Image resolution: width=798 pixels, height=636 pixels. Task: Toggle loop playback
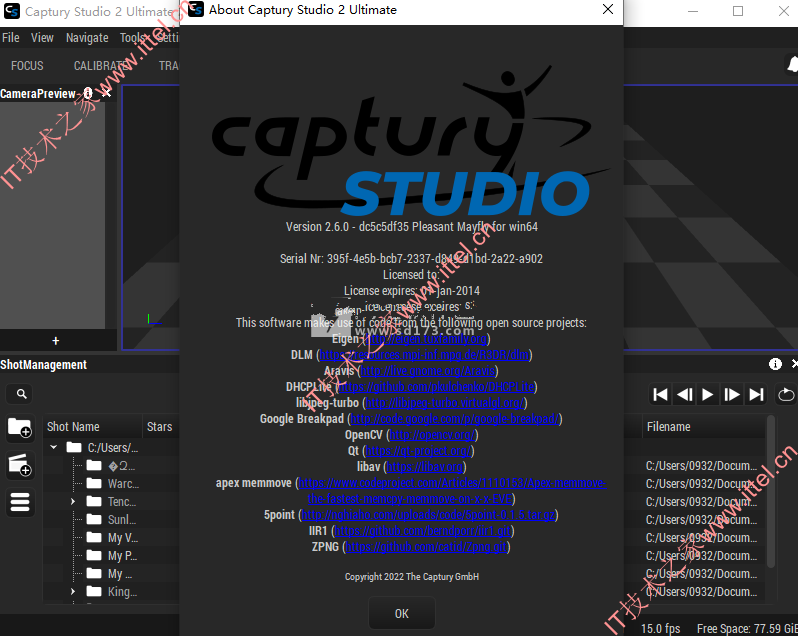click(786, 394)
